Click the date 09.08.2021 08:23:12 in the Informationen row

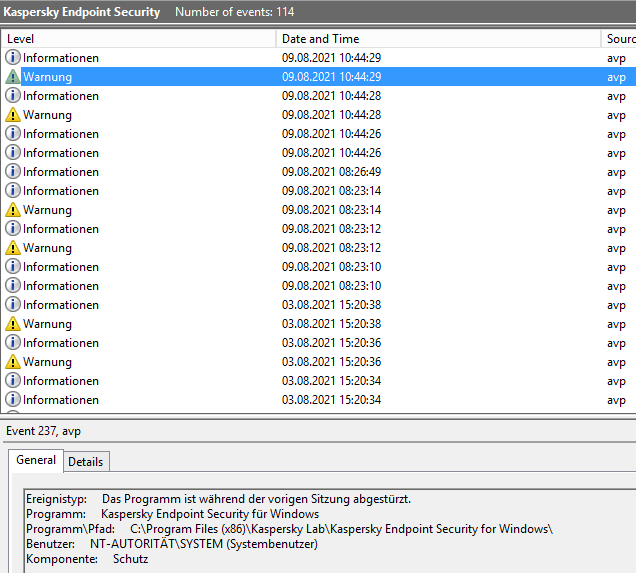[x=331, y=229]
